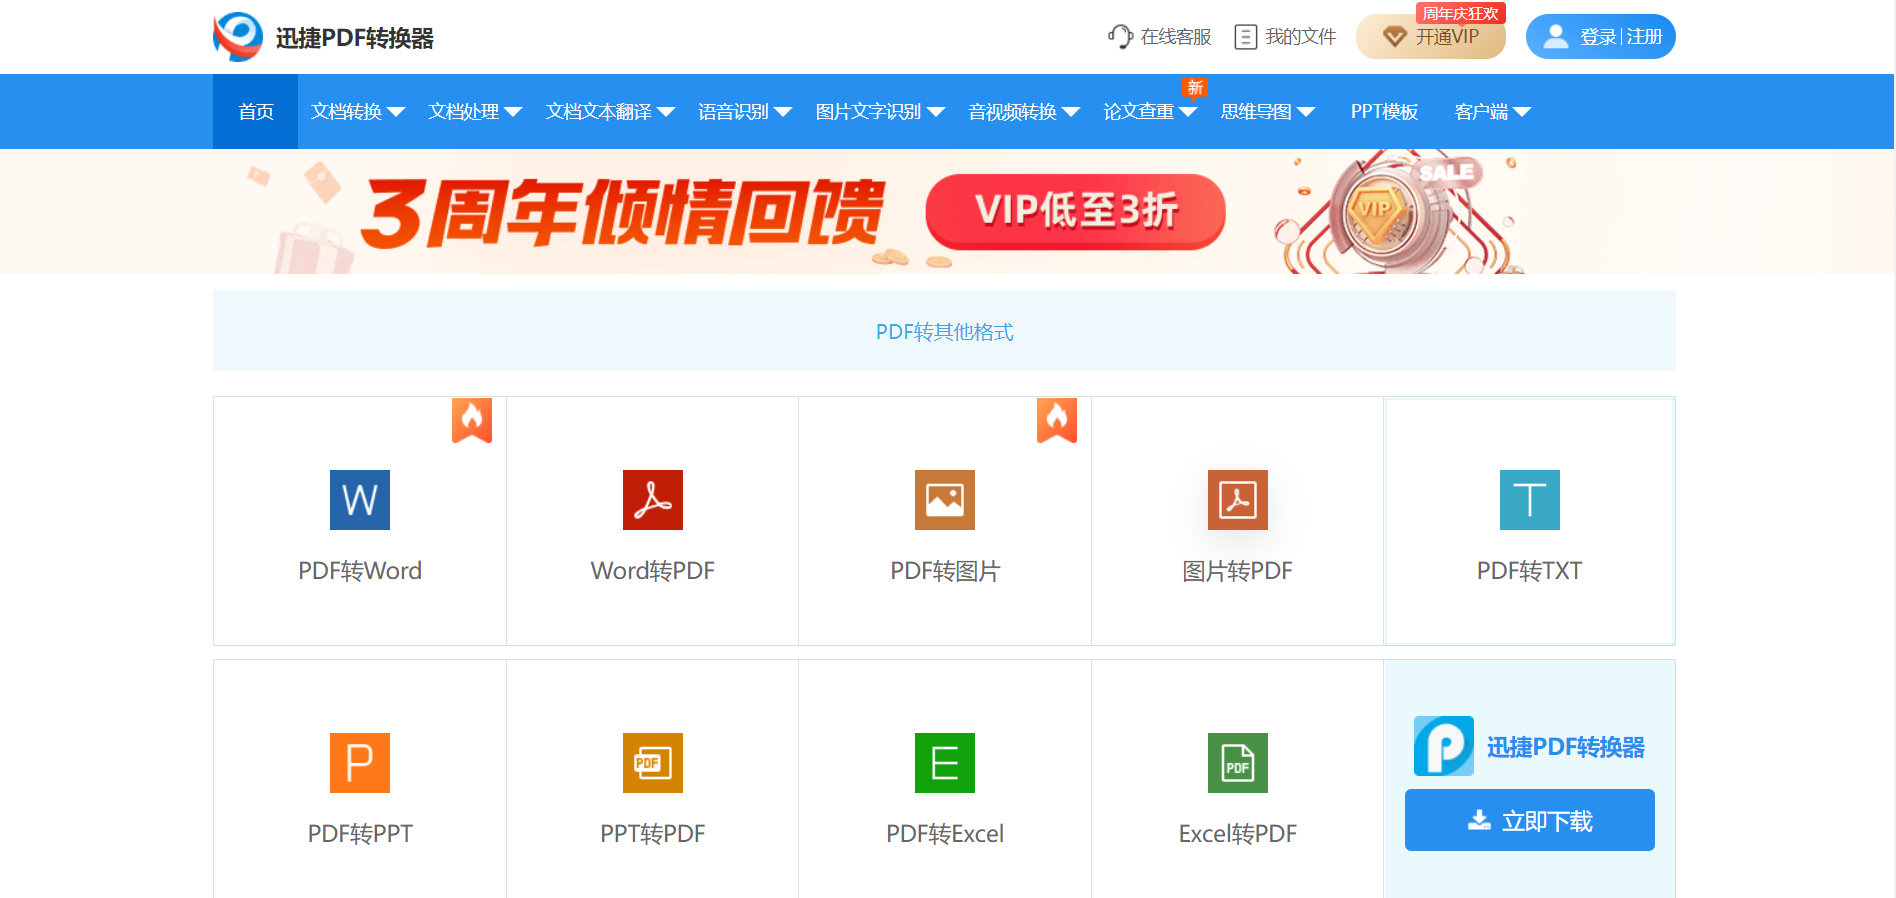Open the Word转PDF red Acrobat icon
The width and height of the screenshot is (1896, 898).
tap(652, 500)
